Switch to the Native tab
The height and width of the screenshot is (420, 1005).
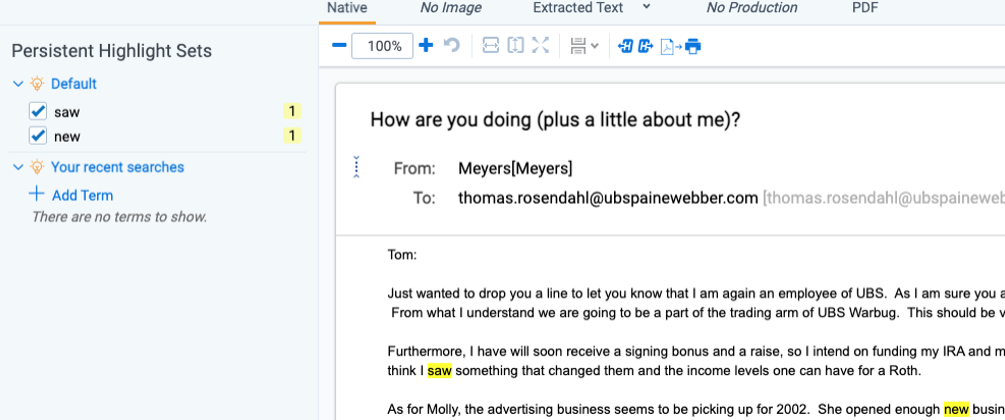tap(347, 8)
